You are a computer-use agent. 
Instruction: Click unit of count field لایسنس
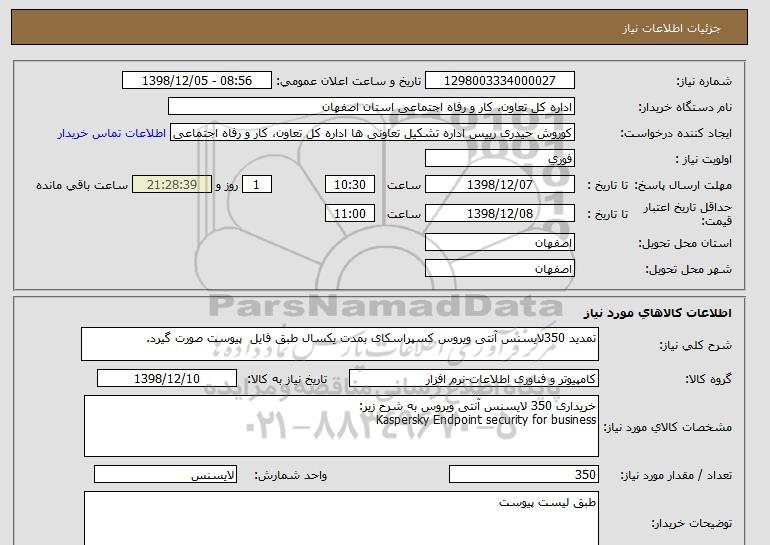coord(165,475)
